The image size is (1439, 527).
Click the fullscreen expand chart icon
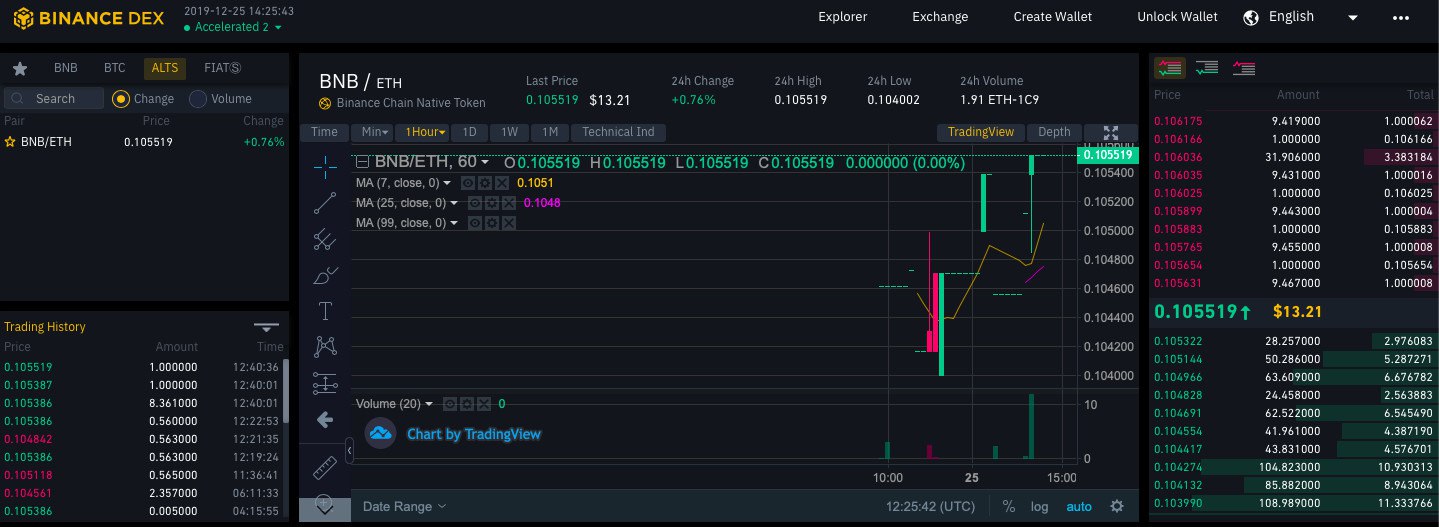[x=1110, y=132]
